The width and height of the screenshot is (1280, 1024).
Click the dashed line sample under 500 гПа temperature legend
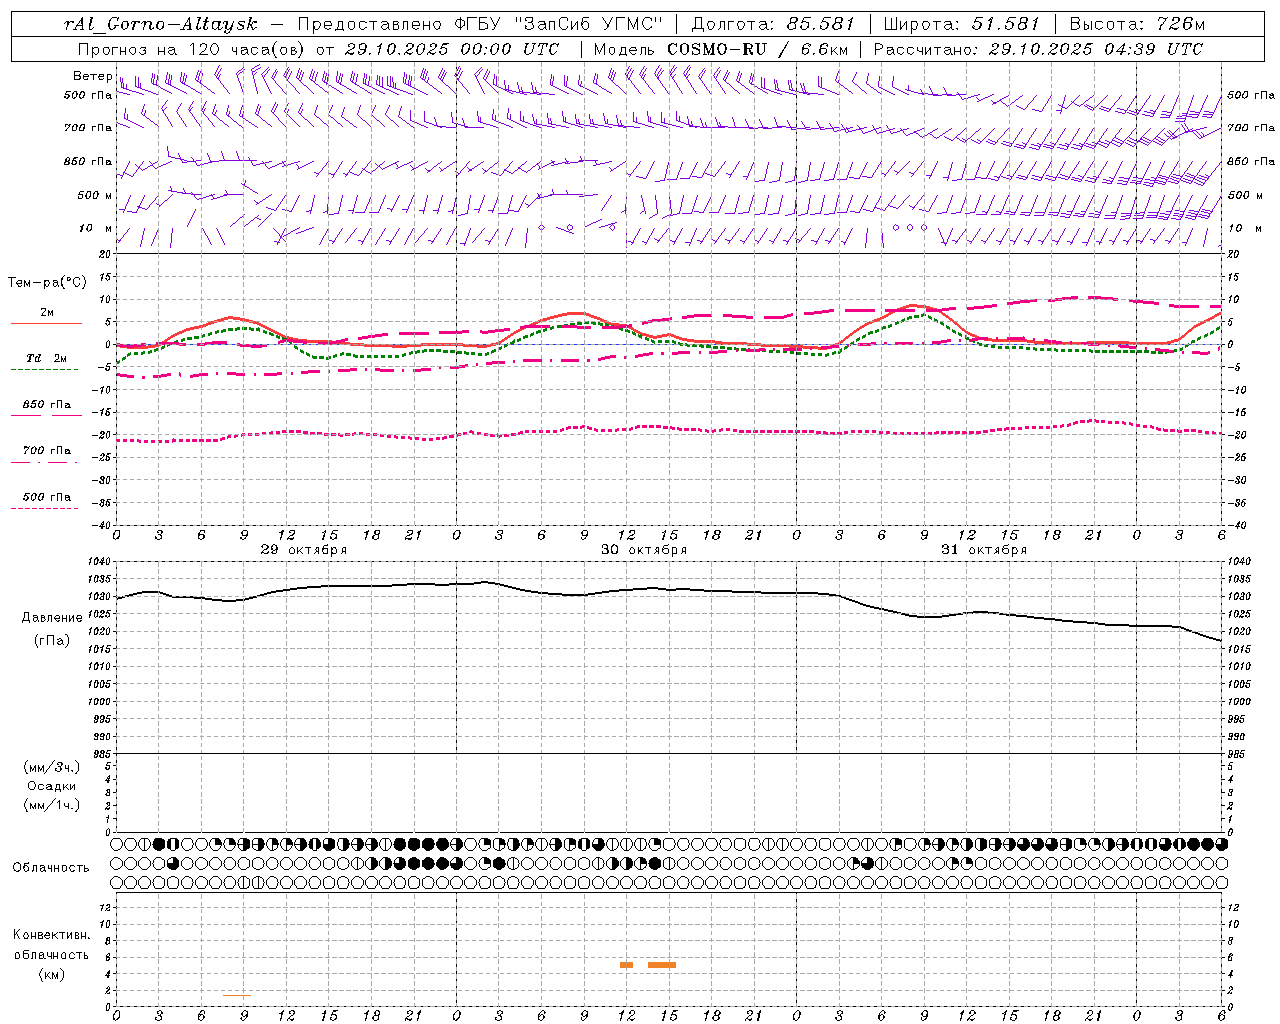45,508
